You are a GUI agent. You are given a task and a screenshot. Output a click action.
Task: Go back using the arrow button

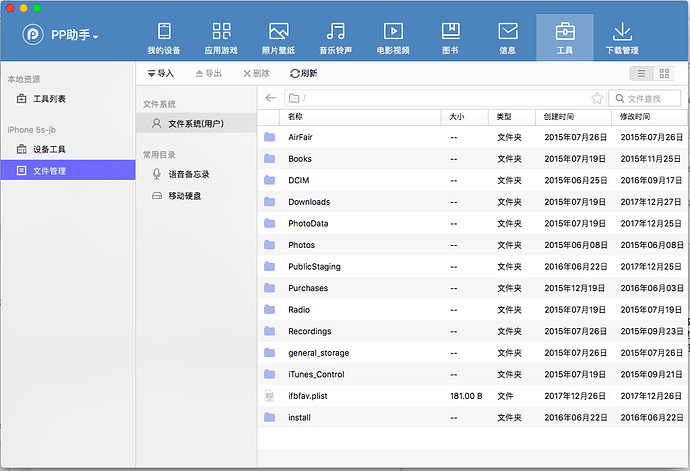[271, 98]
